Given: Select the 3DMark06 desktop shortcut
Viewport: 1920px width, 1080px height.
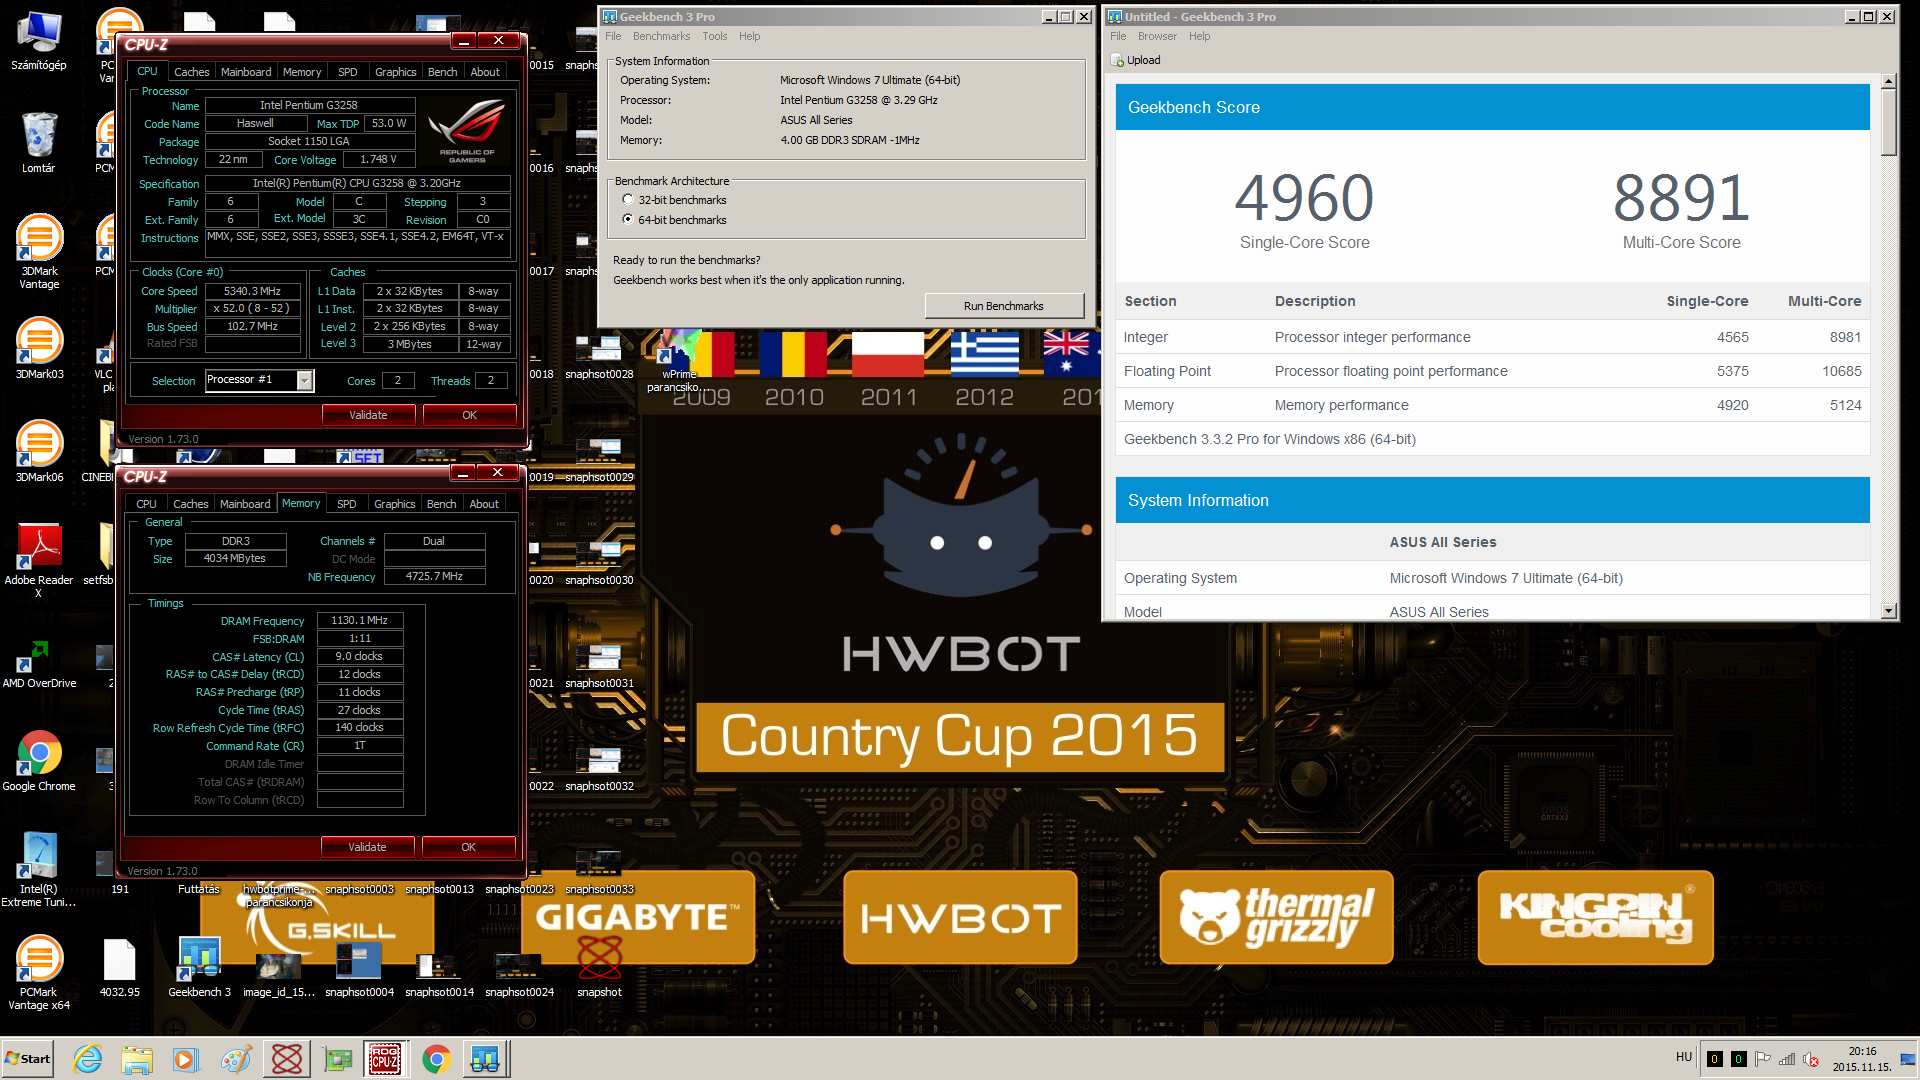Looking at the screenshot, I should (x=39, y=451).
